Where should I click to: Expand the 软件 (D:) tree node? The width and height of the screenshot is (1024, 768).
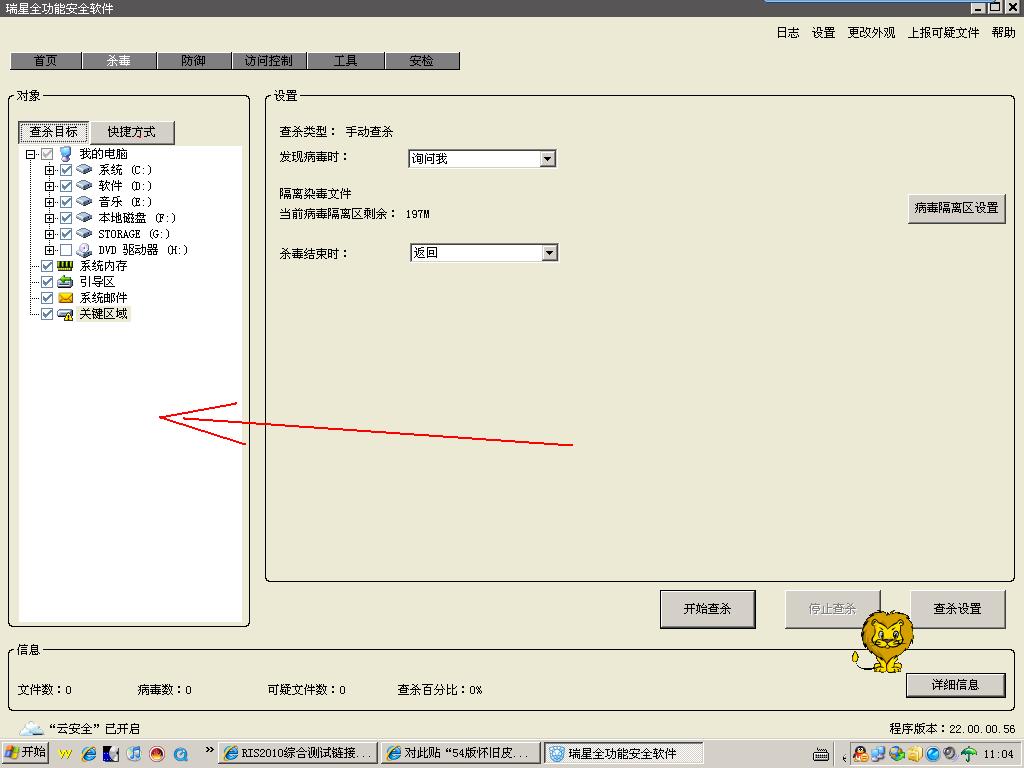click(50, 186)
